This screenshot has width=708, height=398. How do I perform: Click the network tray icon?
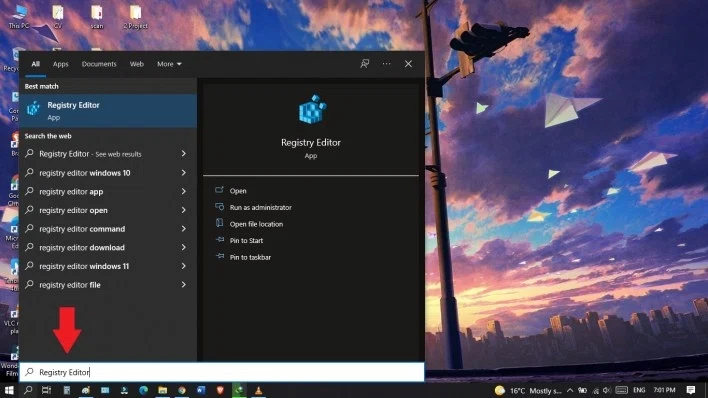[596, 390]
